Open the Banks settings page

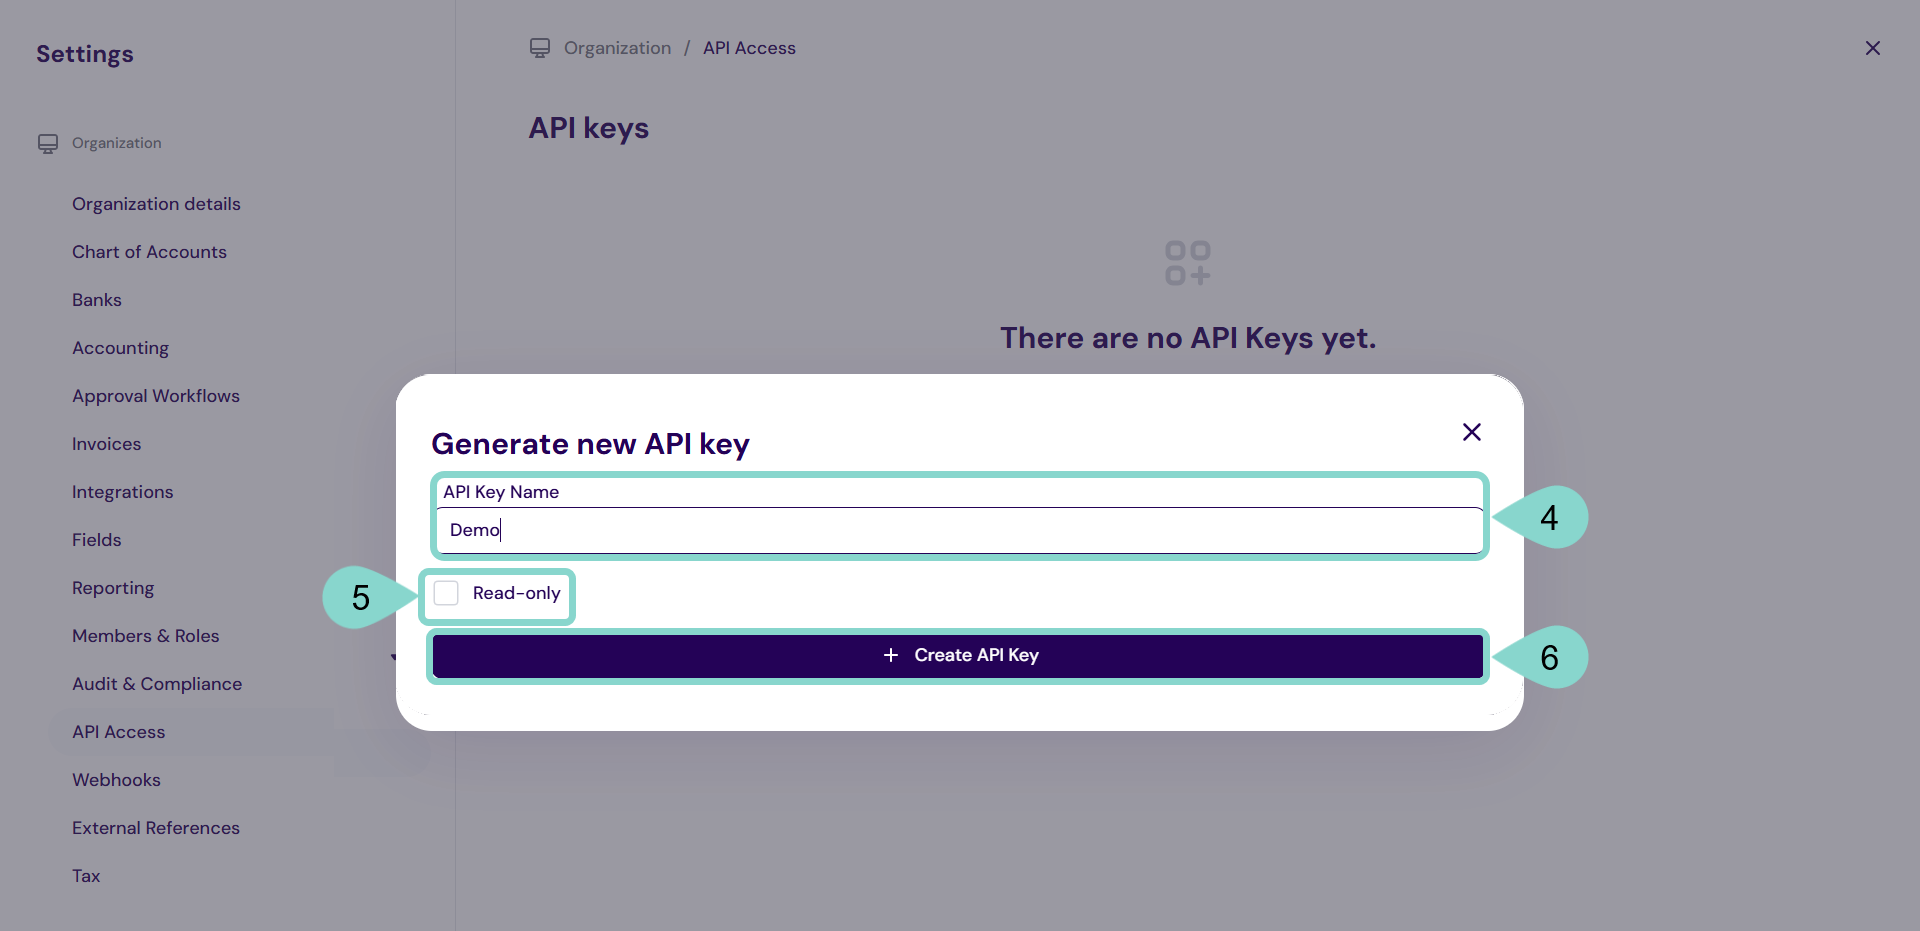coord(97,300)
